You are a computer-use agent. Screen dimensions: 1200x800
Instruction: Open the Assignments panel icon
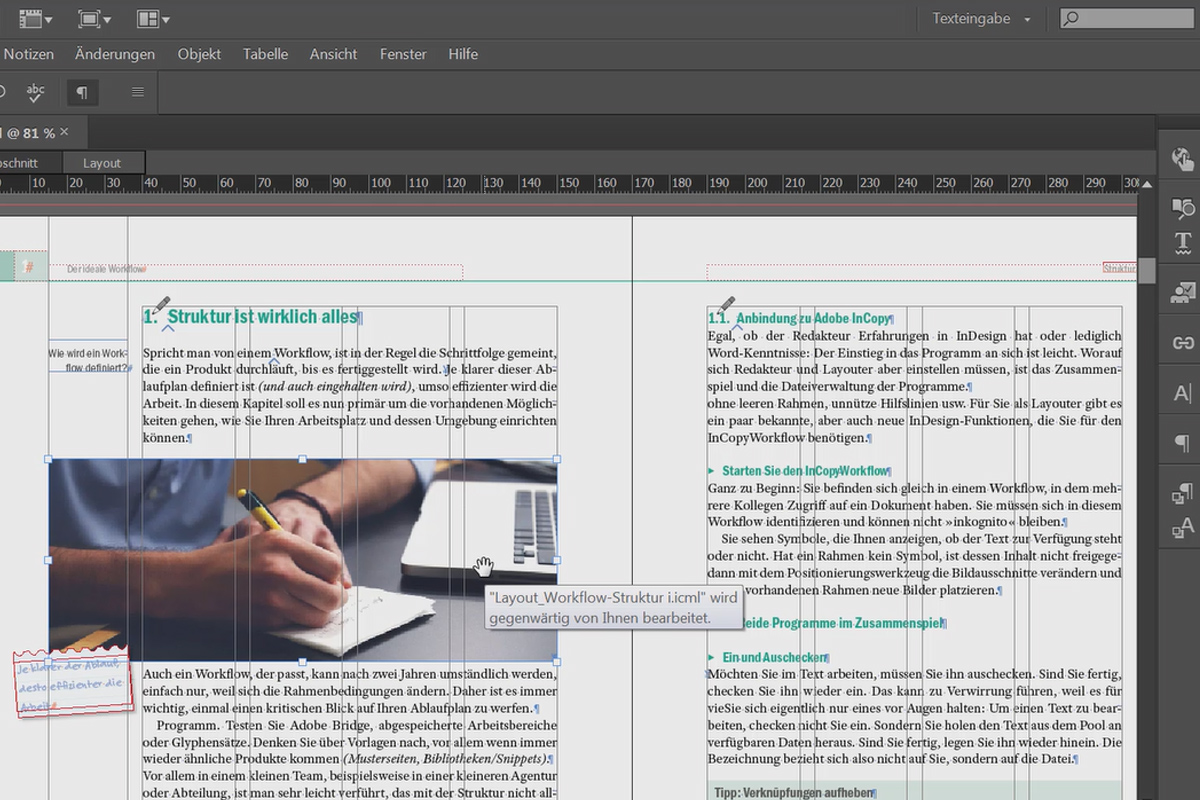1182,292
